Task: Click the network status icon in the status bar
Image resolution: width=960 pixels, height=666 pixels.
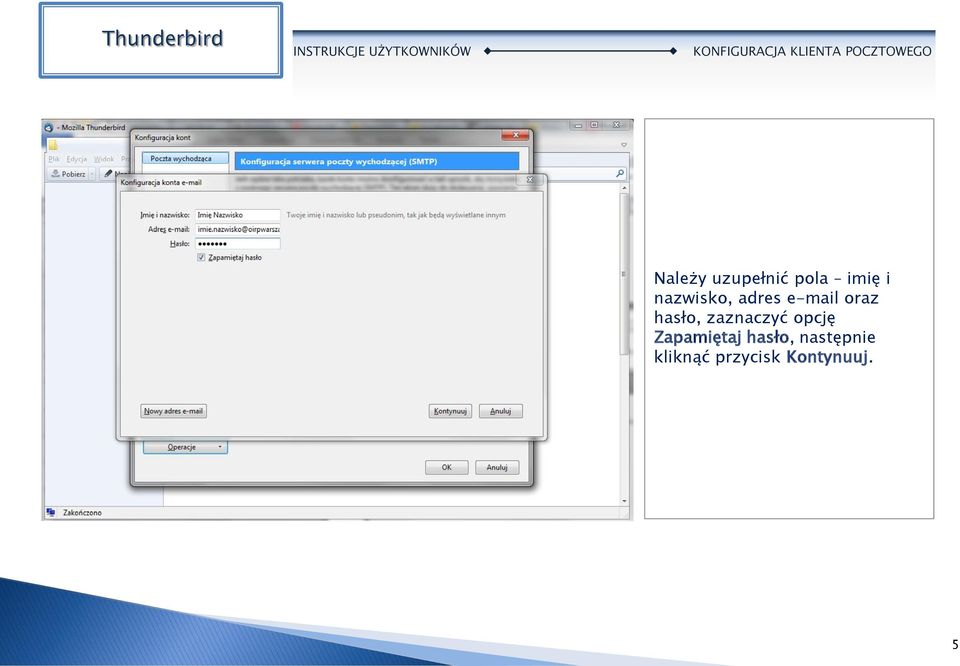Action: tap(51, 512)
